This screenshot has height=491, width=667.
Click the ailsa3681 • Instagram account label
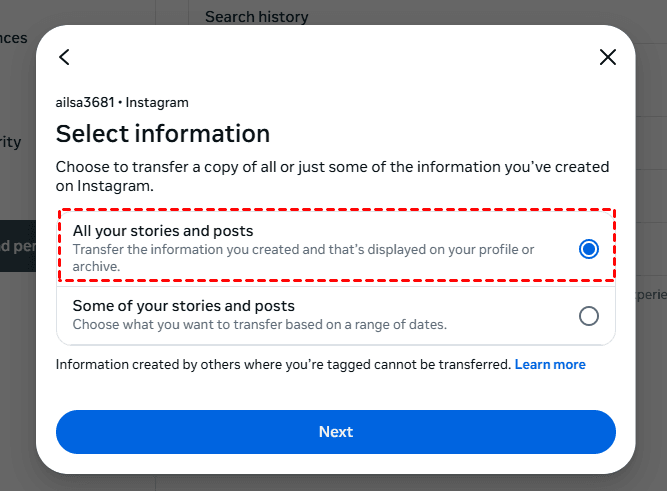click(x=122, y=102)
